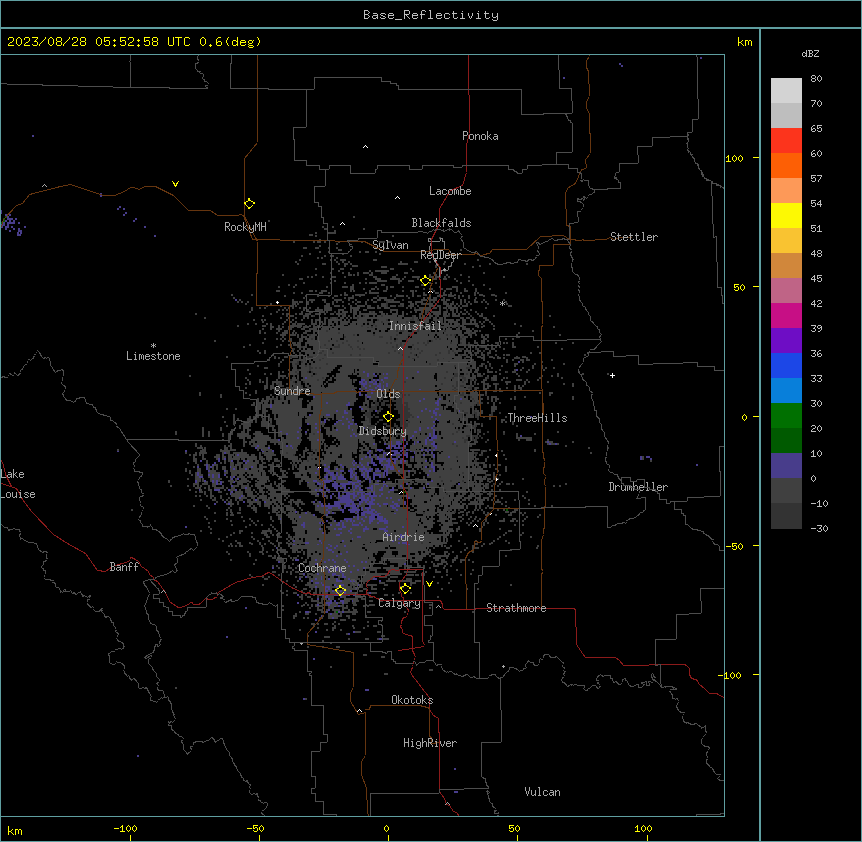Click the Lacombe city label
862x842 pixels.
pos(450,191)
